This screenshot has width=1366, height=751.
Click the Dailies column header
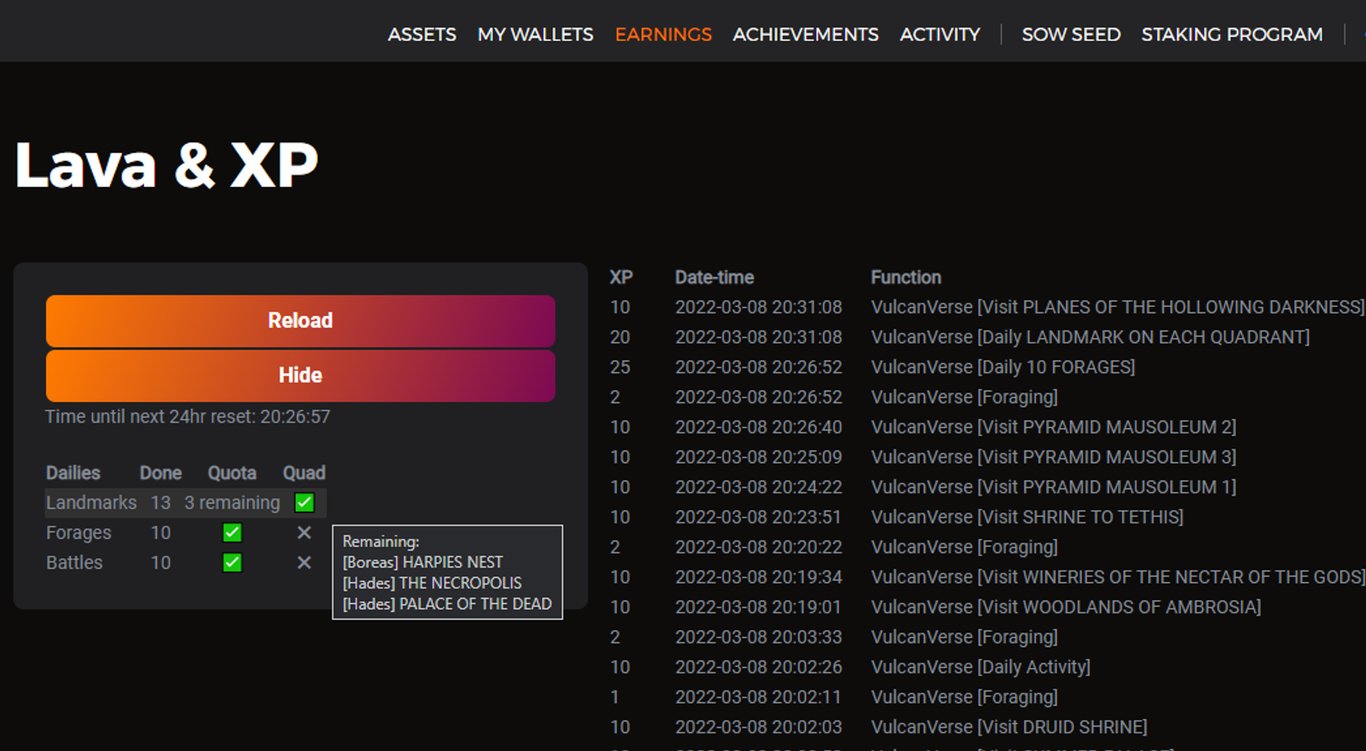73,473
